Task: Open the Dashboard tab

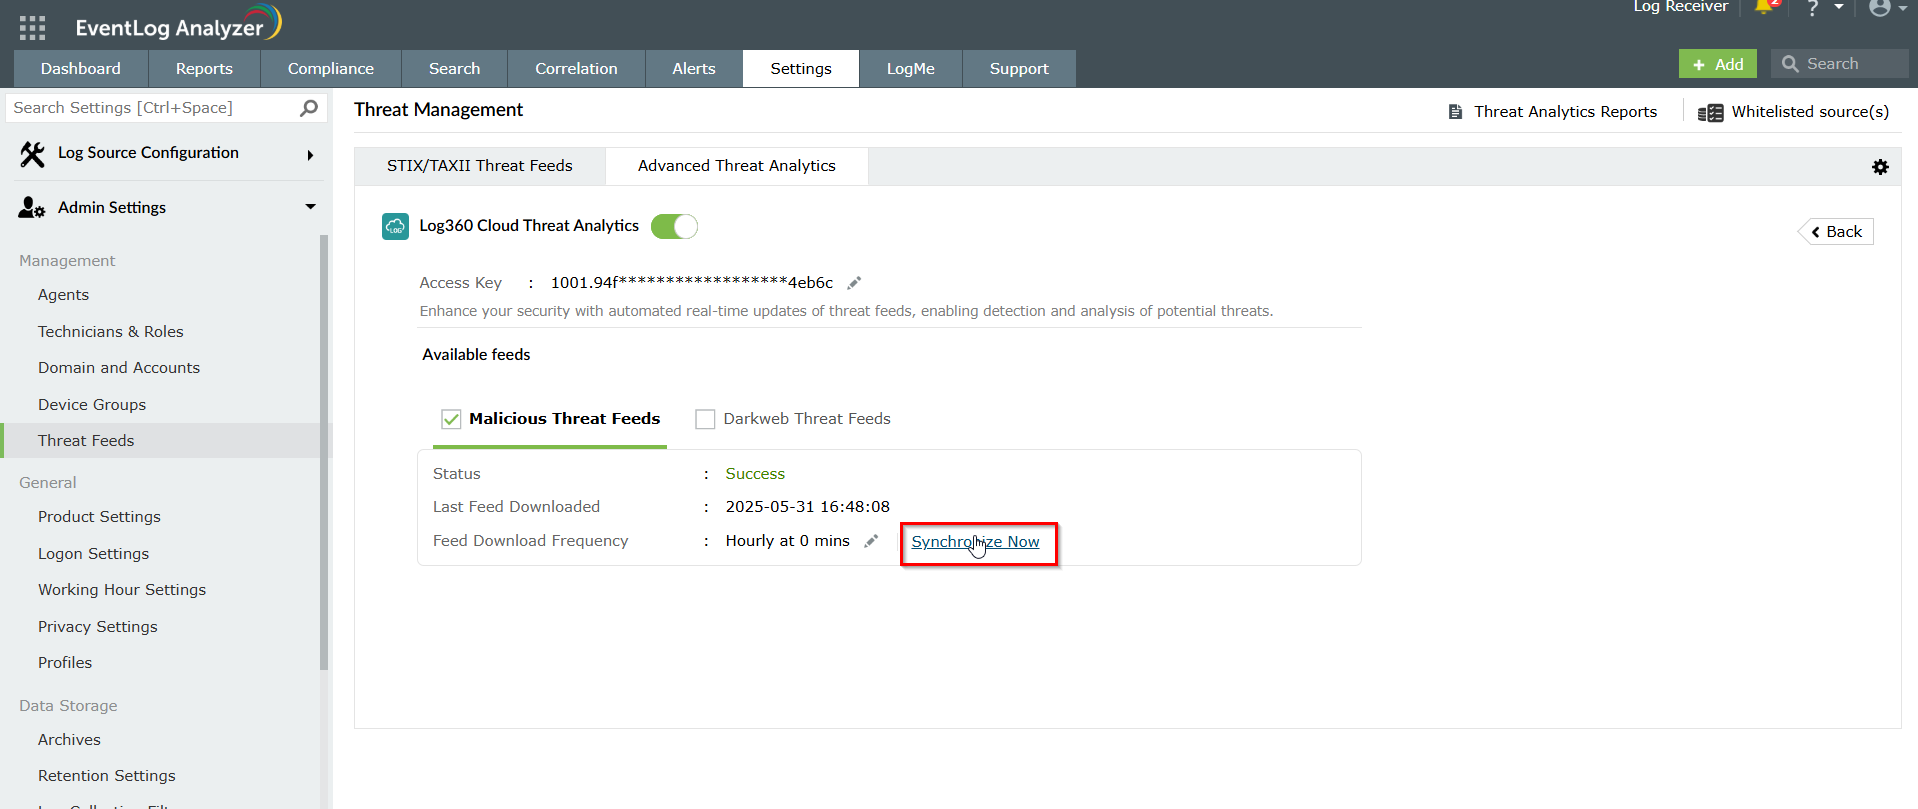Action: tap(81, 69)
